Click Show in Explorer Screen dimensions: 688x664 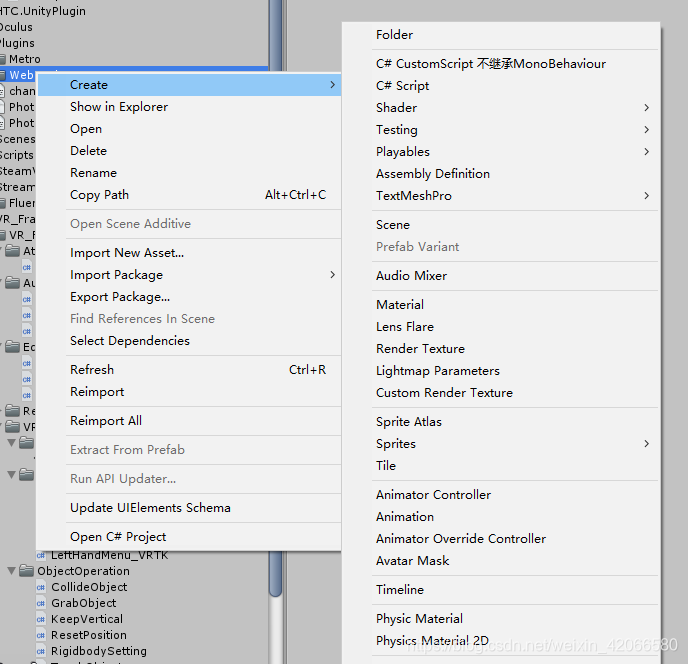pos(190,107)
